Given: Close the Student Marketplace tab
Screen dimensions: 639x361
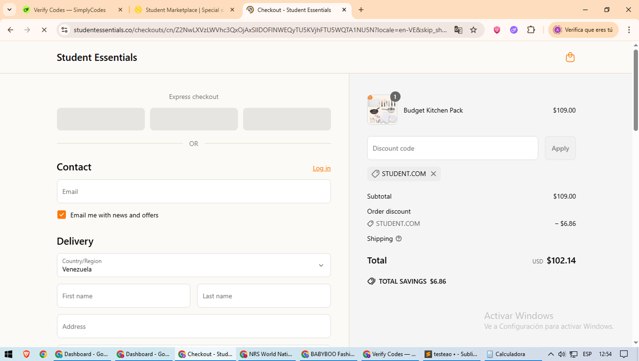Looking at the screenshot, I should pyautogui.click(x=232, y=10).
